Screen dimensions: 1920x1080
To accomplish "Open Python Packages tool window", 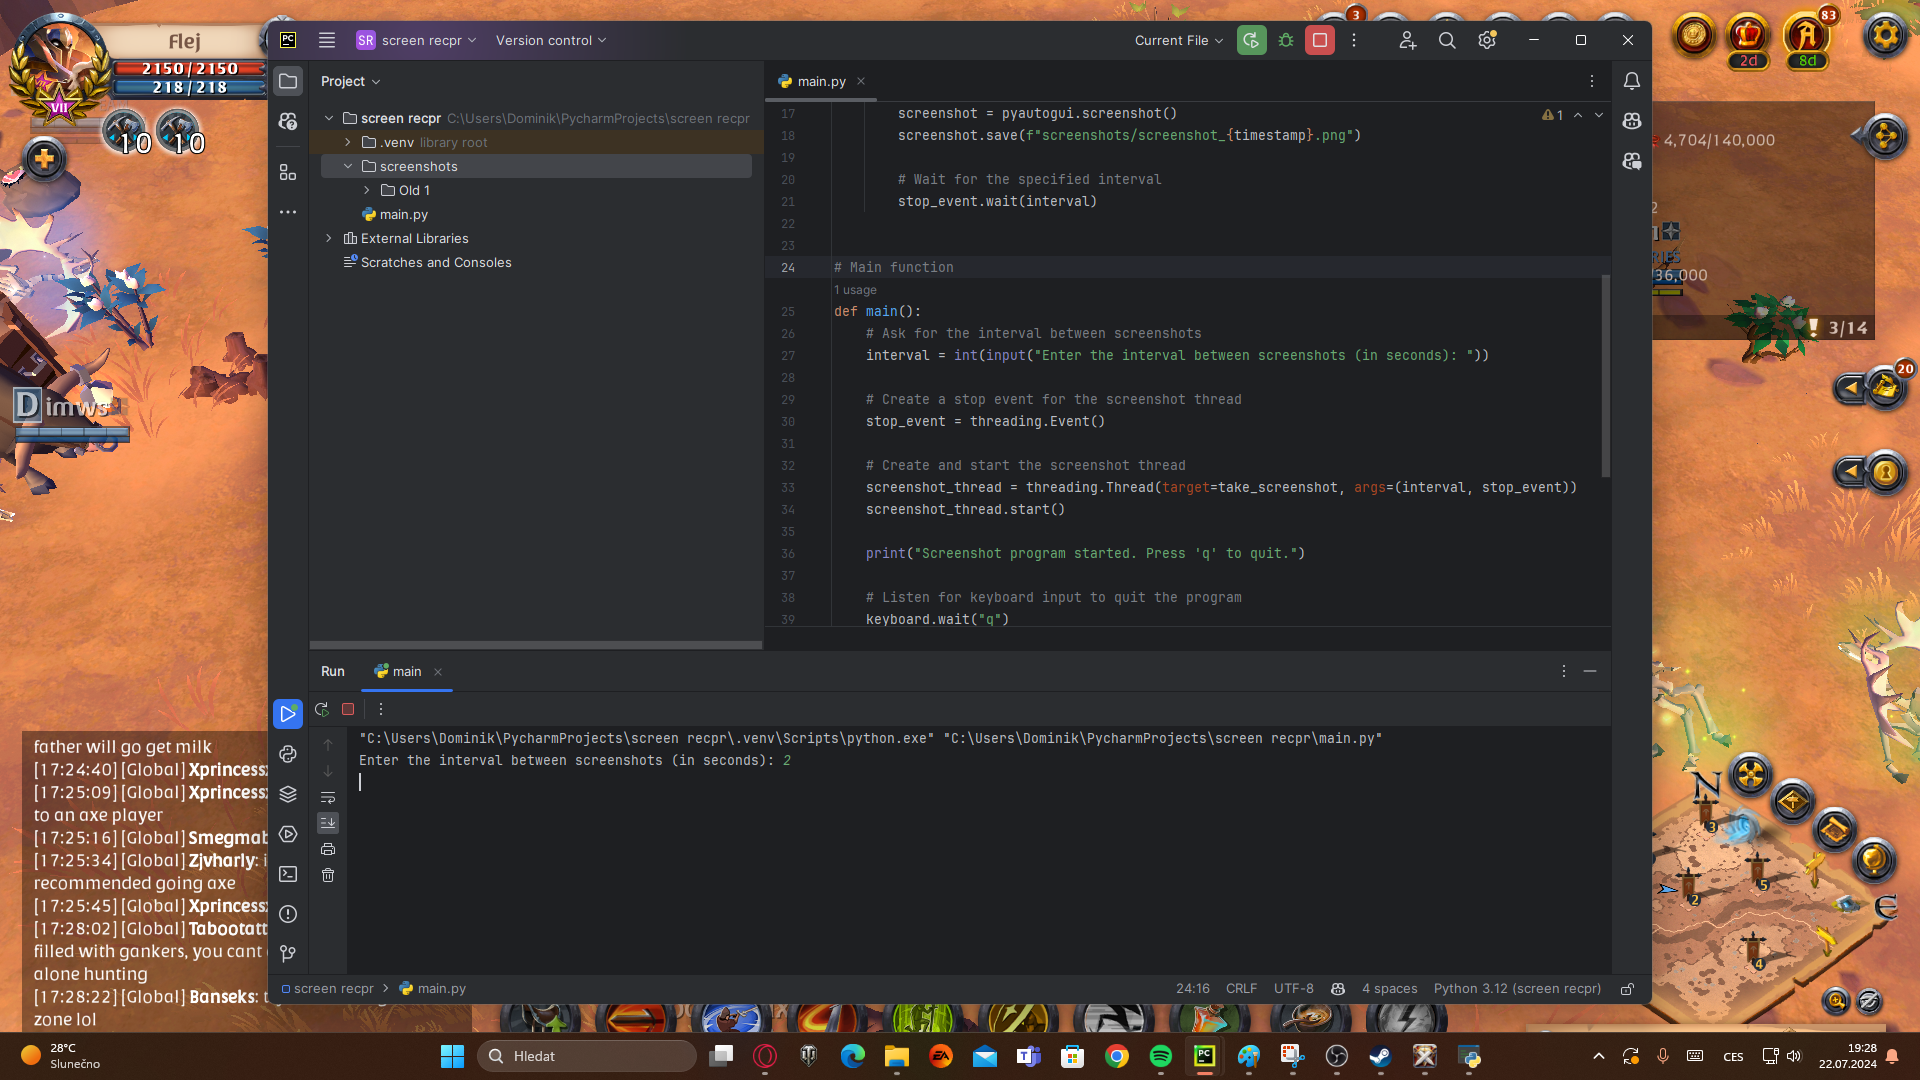I will 288,794.
